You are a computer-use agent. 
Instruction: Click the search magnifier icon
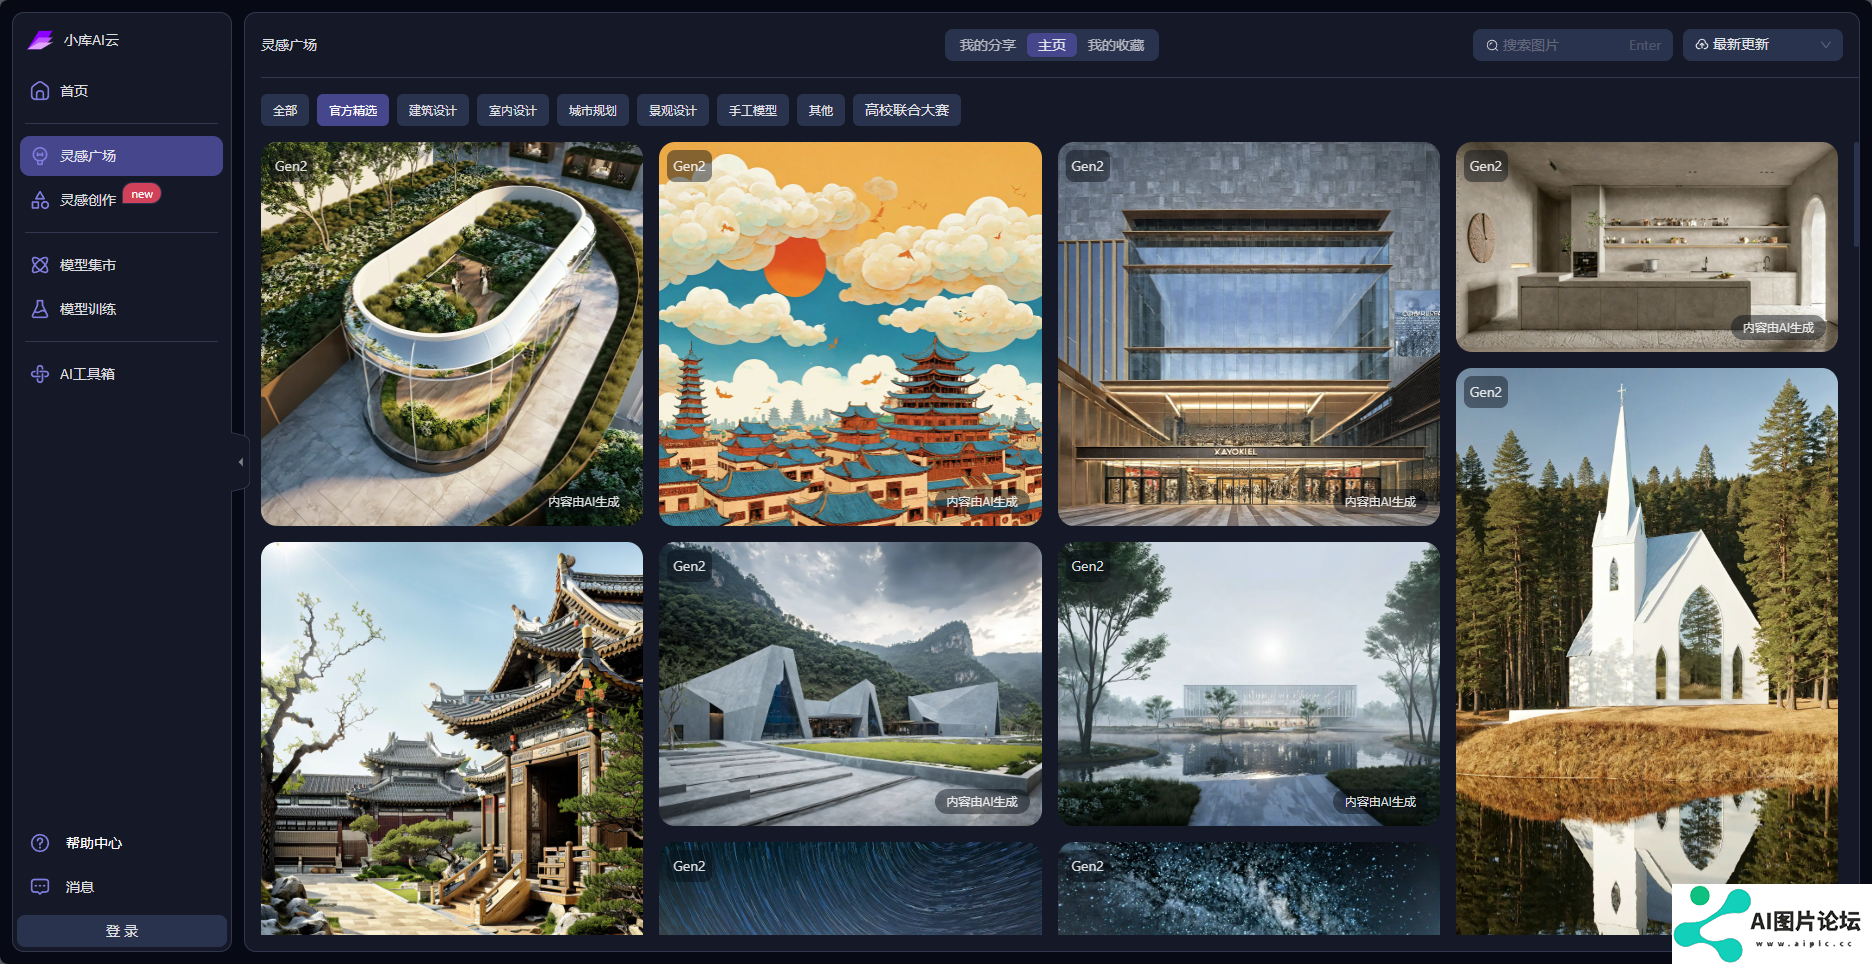click(1492, 45)
